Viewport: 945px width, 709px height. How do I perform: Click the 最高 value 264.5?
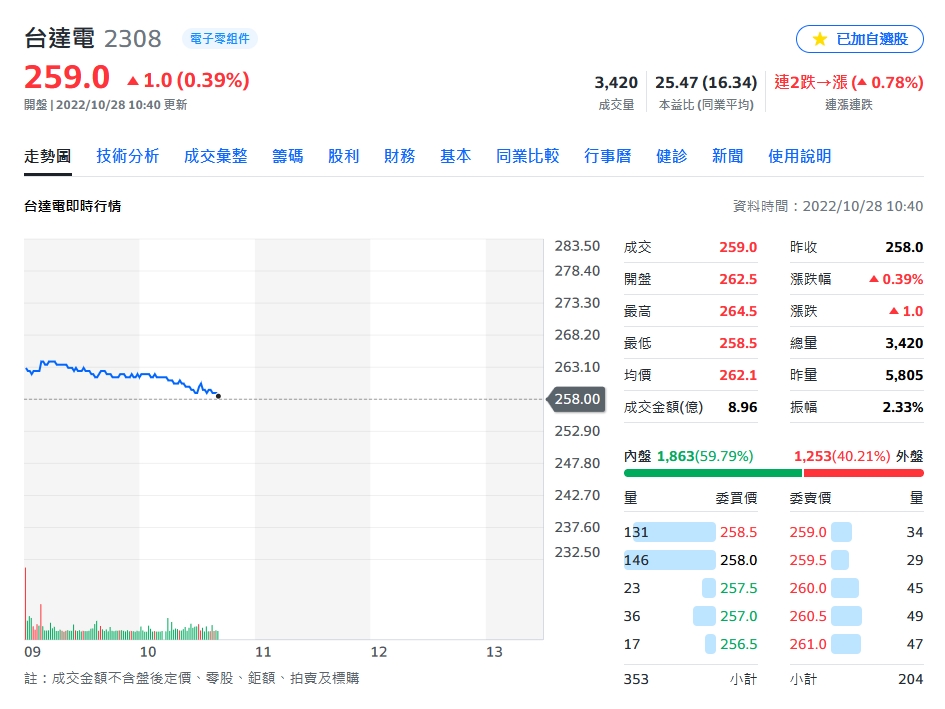738,311
